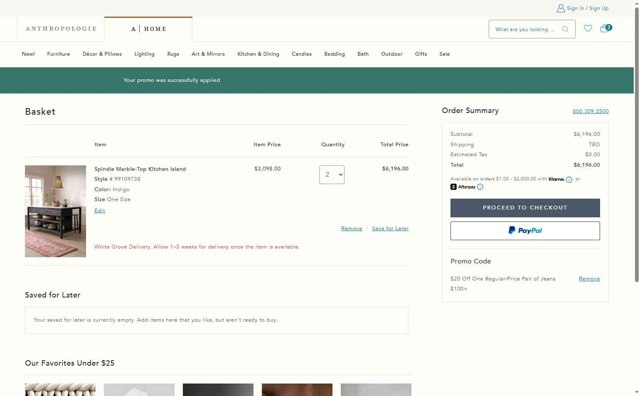This screenshot has height=396, width=640.
Task: Pay with the PayPal button
Action: click(x=525, y=231)
